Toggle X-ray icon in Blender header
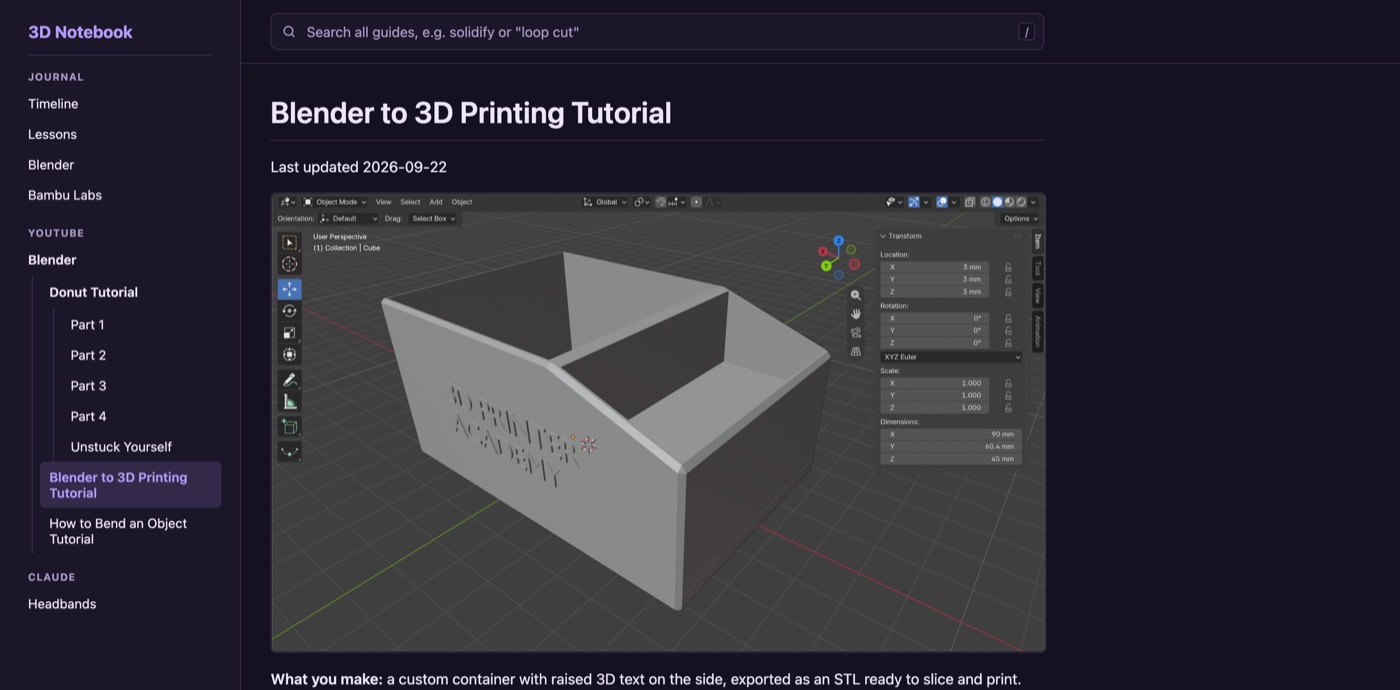Image resolution: width=1400 pixels, height=690 pixels. pyautogui.click(x=969, y=202)
